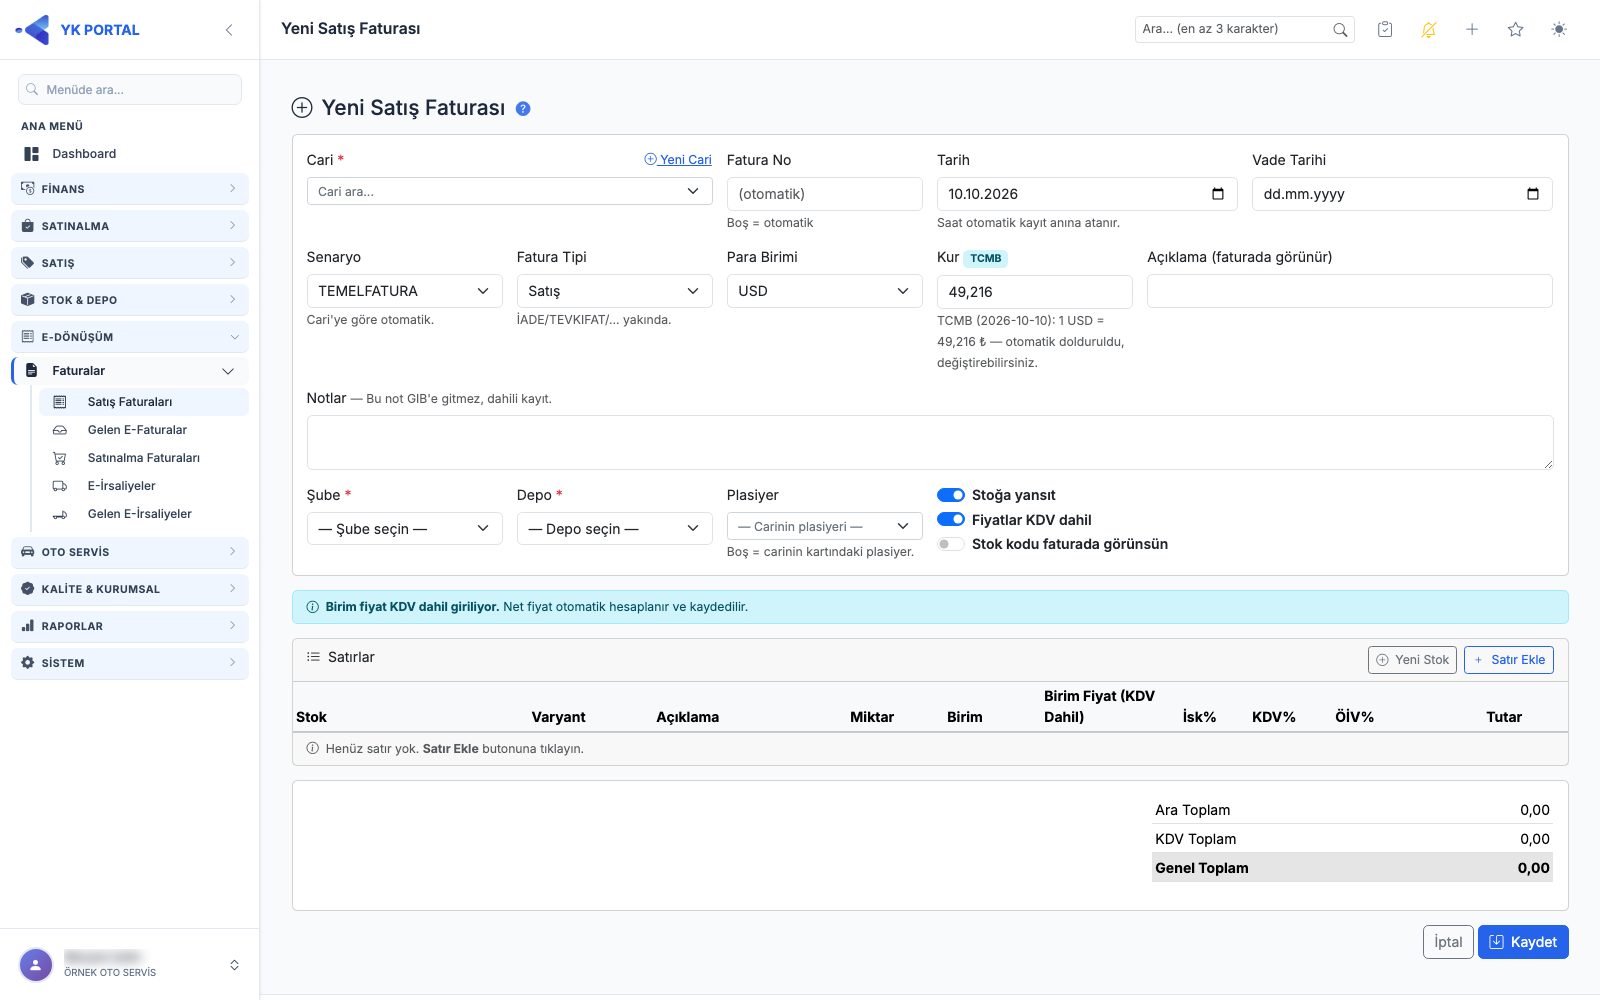Enable Stok kodu faturada görünsün switch
Screen dimensions: 1600x1000
pos(951,544)
